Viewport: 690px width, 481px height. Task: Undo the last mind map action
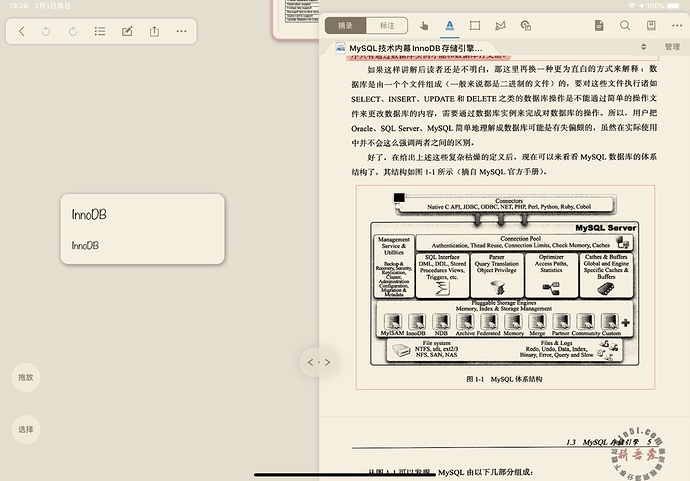46,31
